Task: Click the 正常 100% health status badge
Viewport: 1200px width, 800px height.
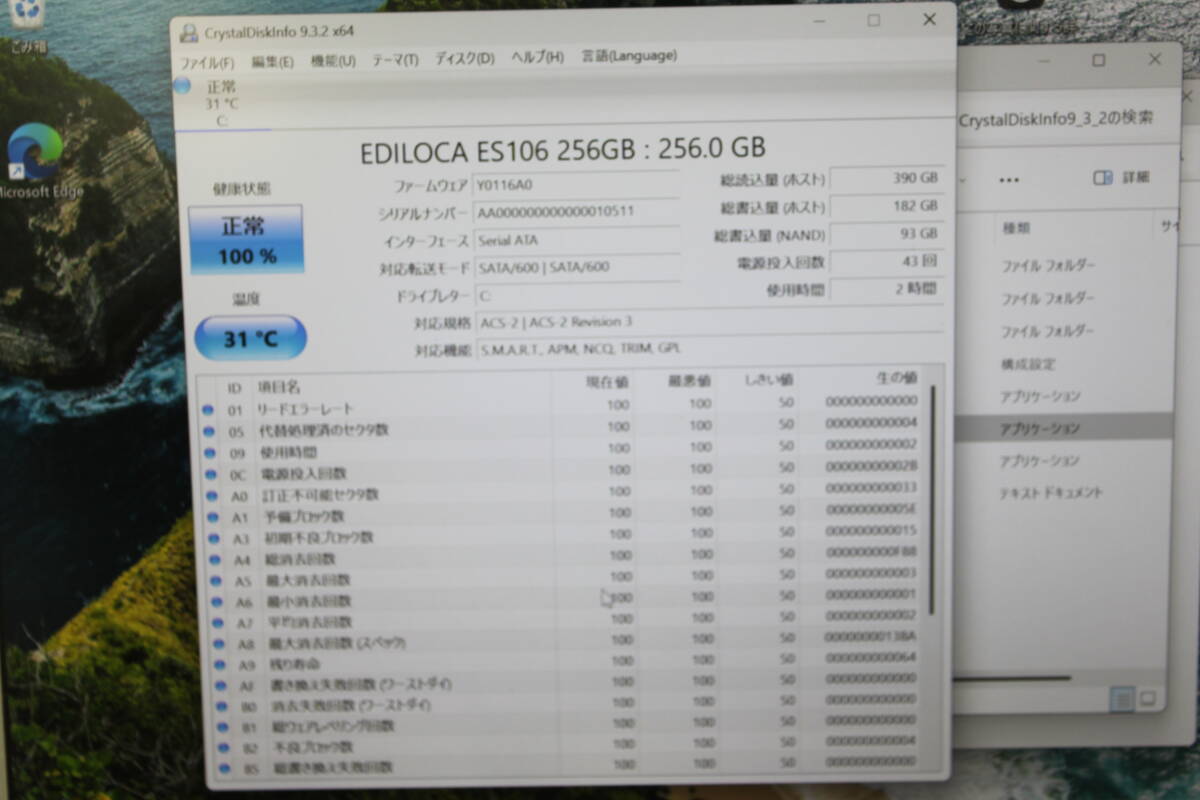Action: coord(245,240)
